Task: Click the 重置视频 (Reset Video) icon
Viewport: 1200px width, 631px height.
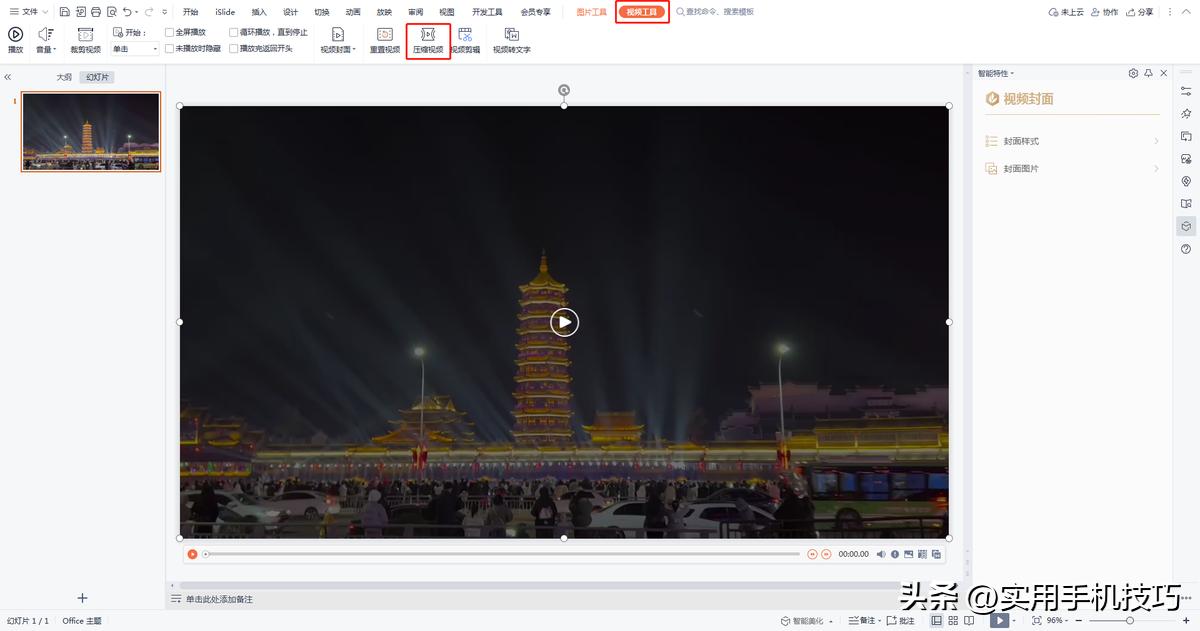Action: pyautogui.click(x=384, y=40)
